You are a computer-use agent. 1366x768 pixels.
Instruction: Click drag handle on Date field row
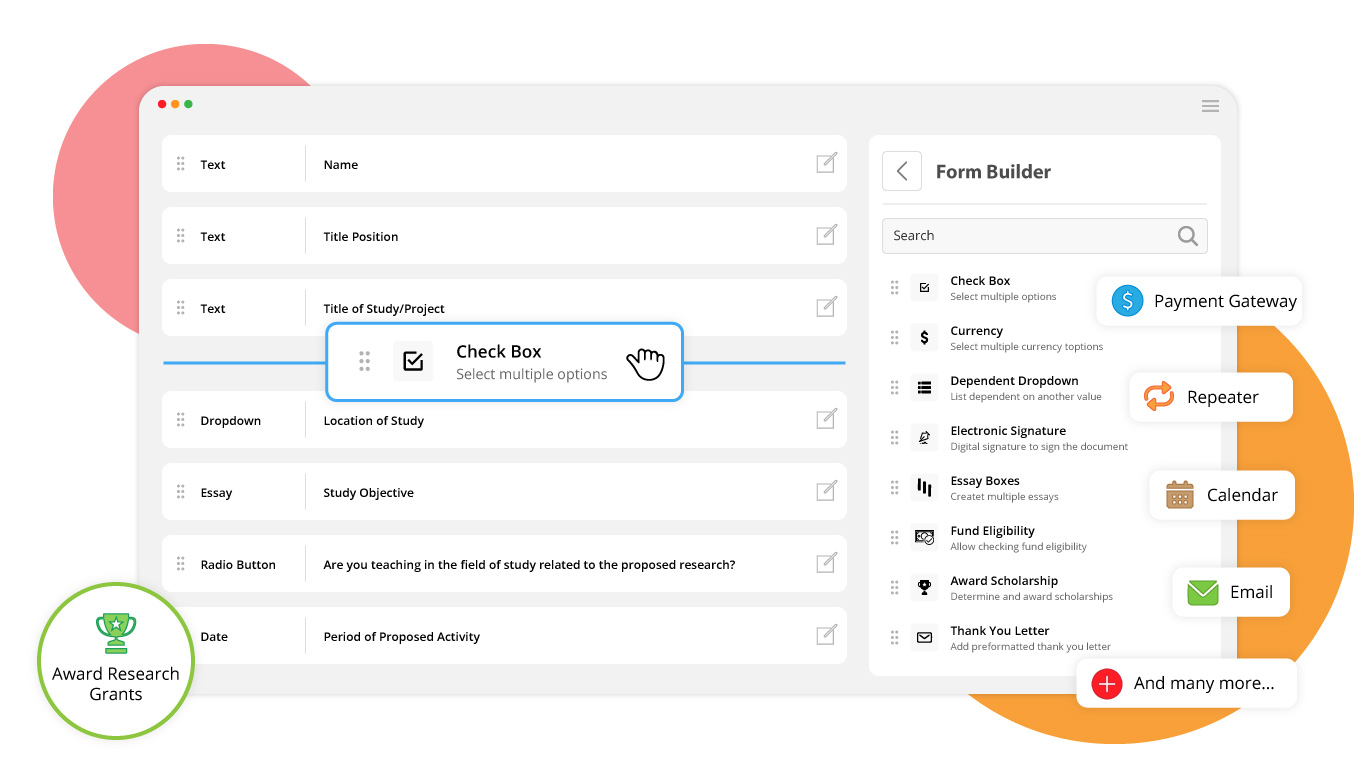tap(181, 636)
